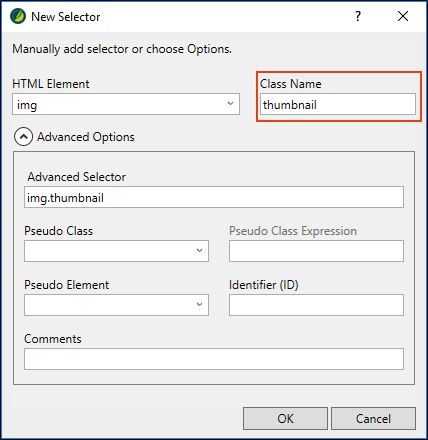Click the Identifier (ID) label
The height and width of the screenshot is (440, 428).
tap(264, 285)
